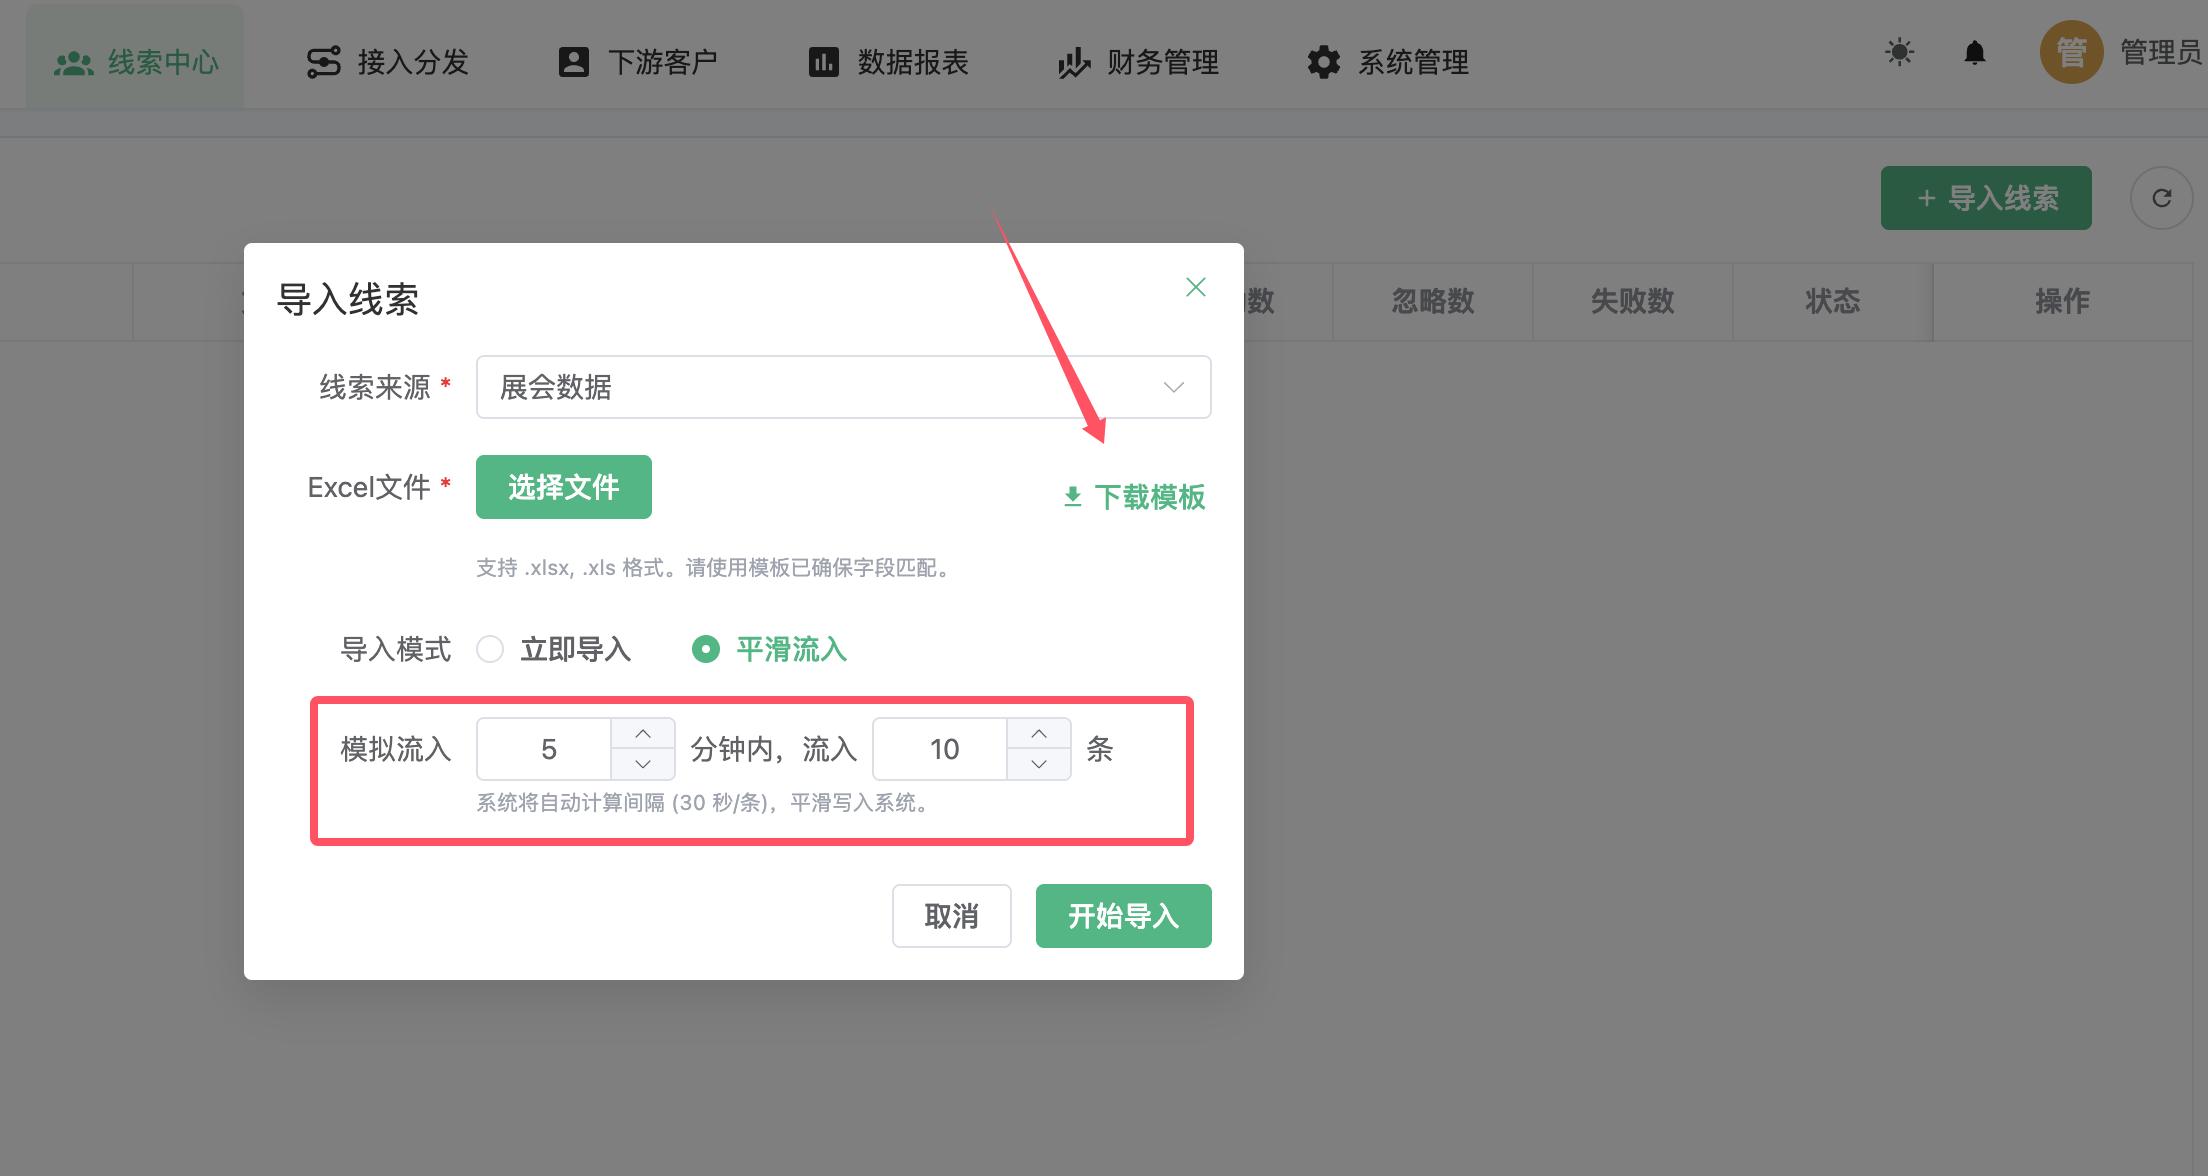This screenshot has height=1176, width=2208.
Task: Open the 系统管理 gear menu
Action: click(x=1388, y=62)
